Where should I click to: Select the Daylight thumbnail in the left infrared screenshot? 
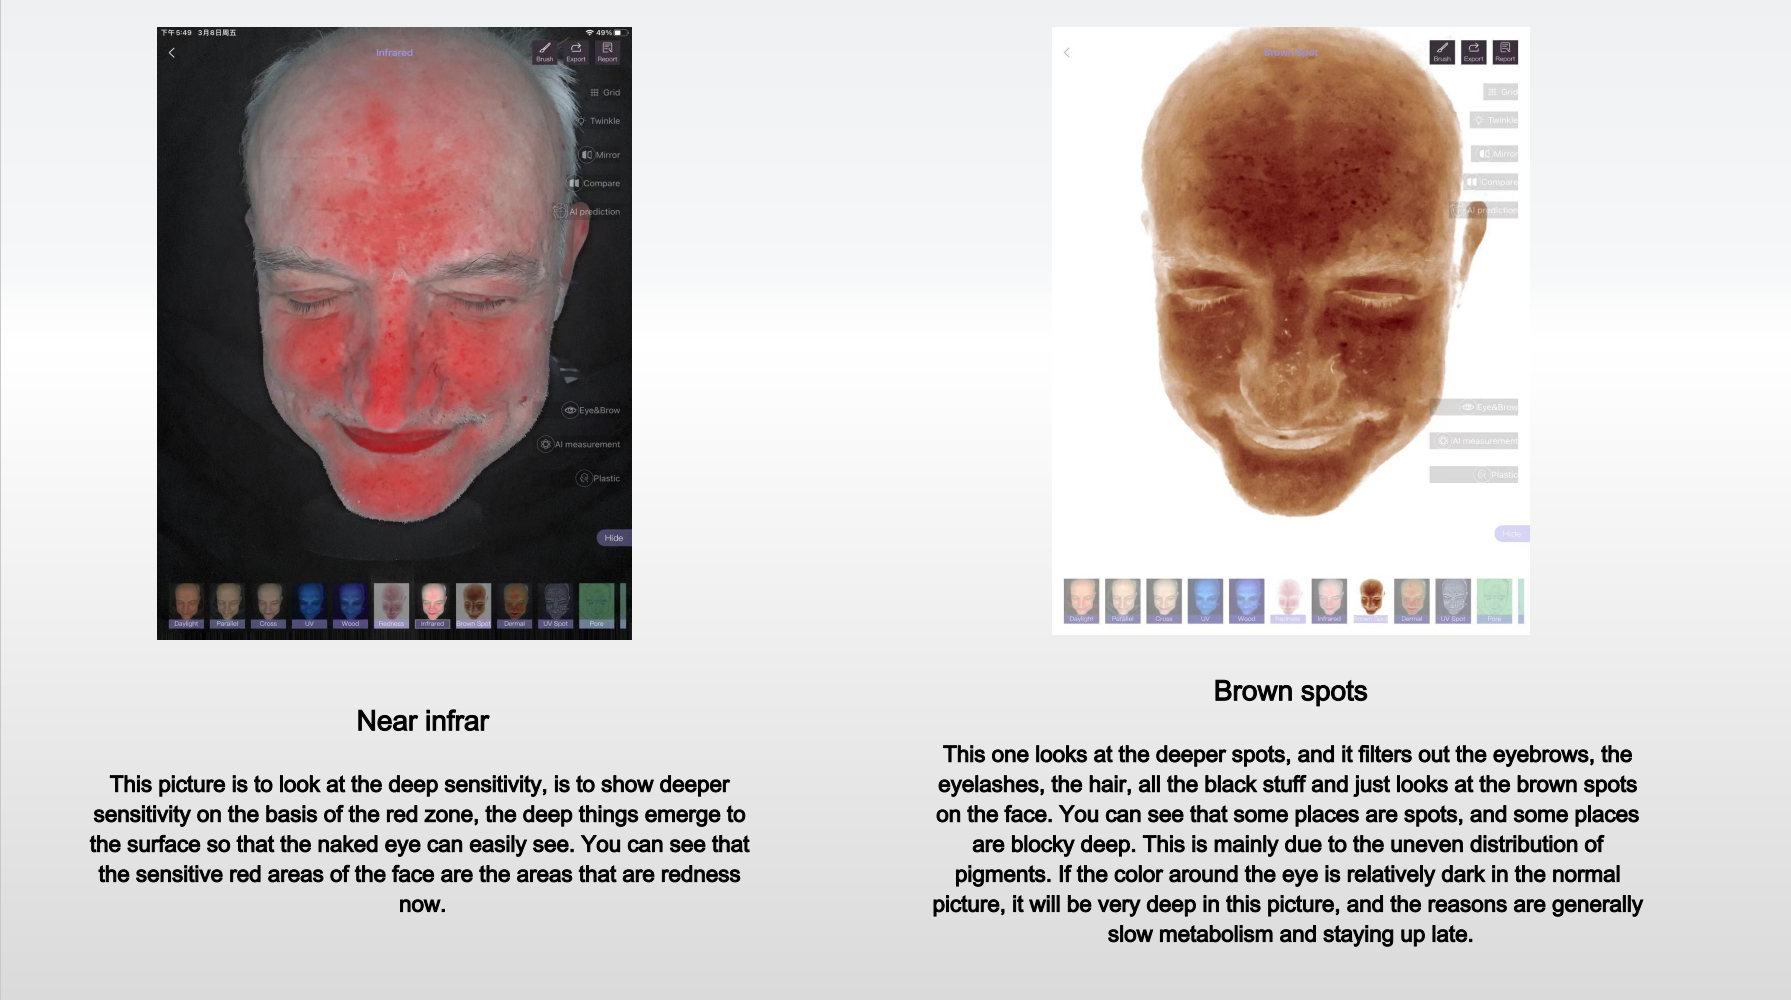tap(187, 605)
